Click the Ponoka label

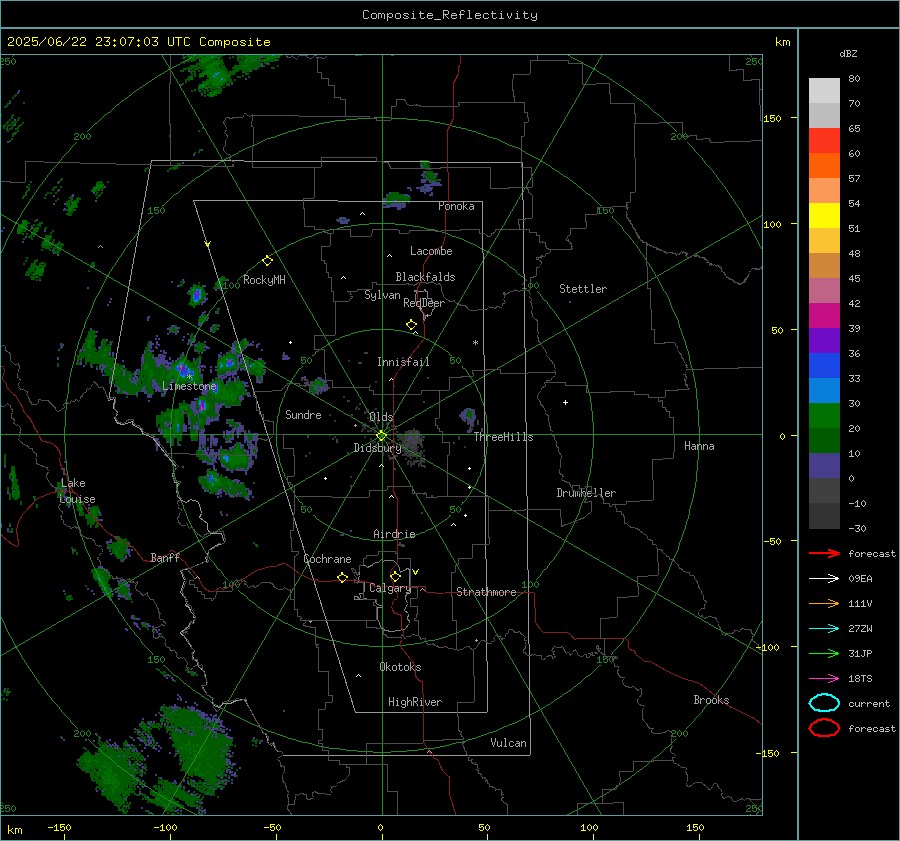click(x=456, y=206)
